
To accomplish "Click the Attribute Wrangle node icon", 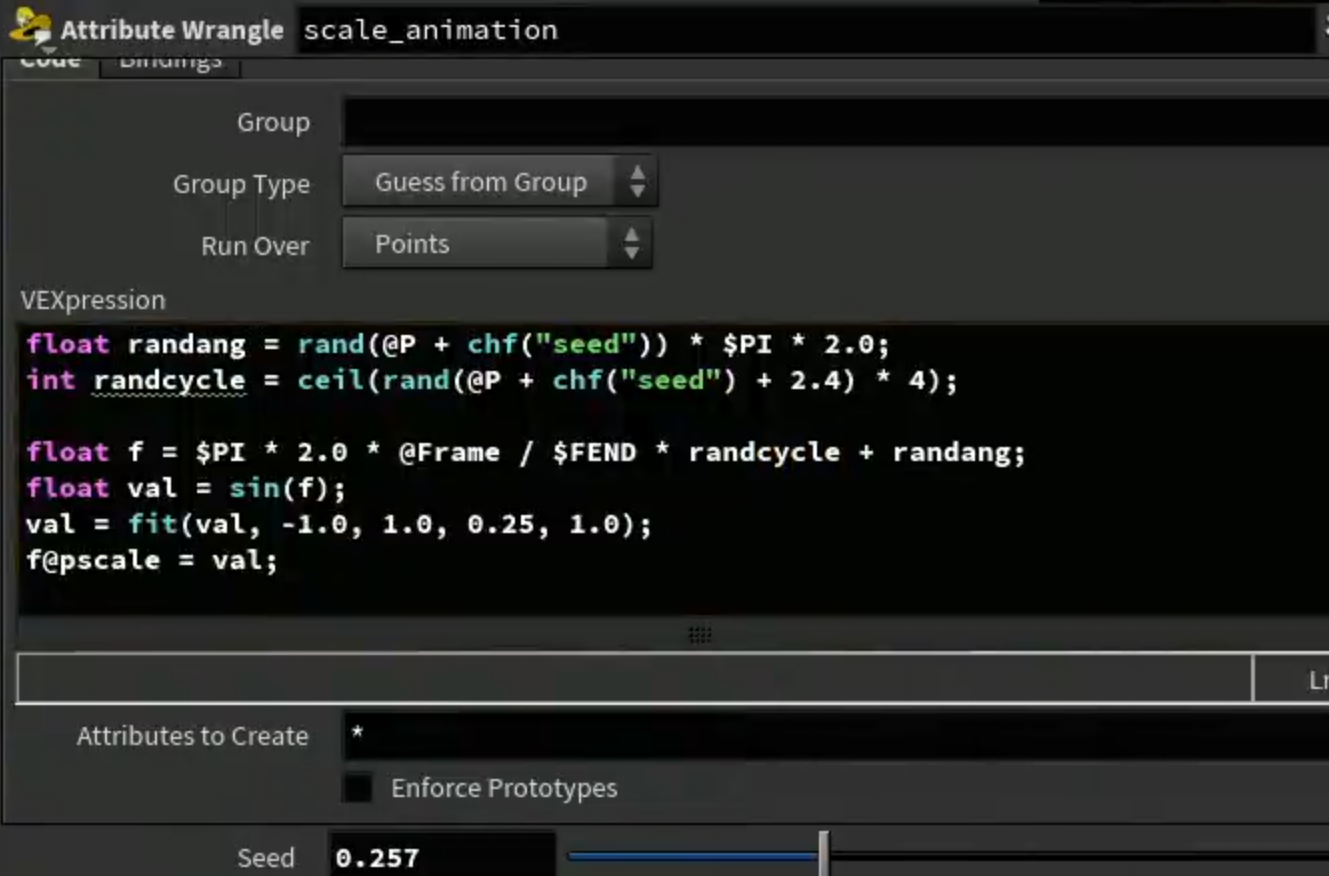I will pos(29,29).
